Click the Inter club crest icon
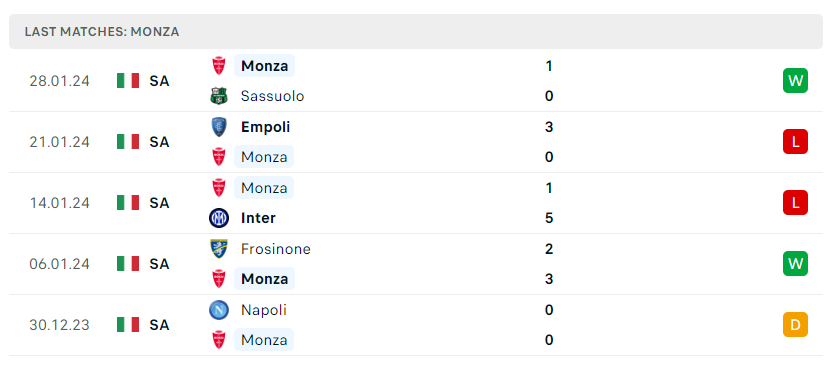This screenshot has height=367, width=830. pos(219,218)
